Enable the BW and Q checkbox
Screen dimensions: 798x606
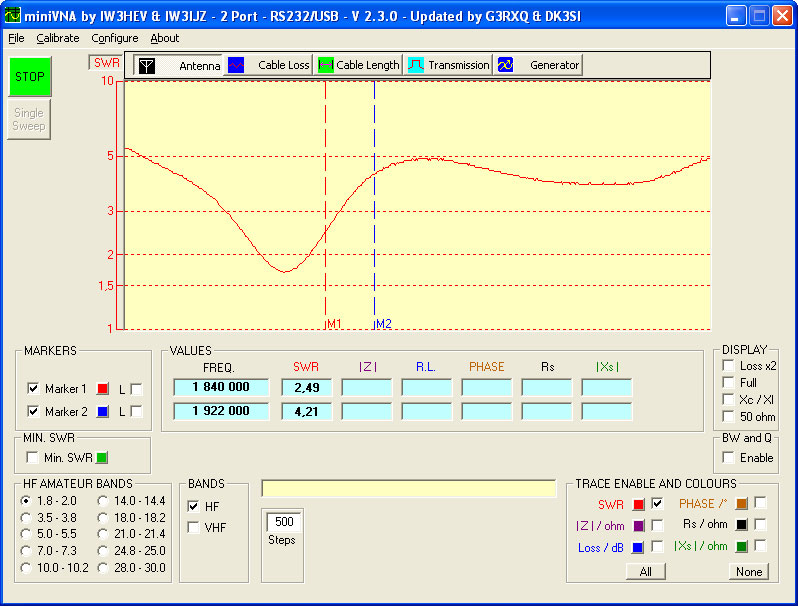pyautogui.click(x=728, y=457)
